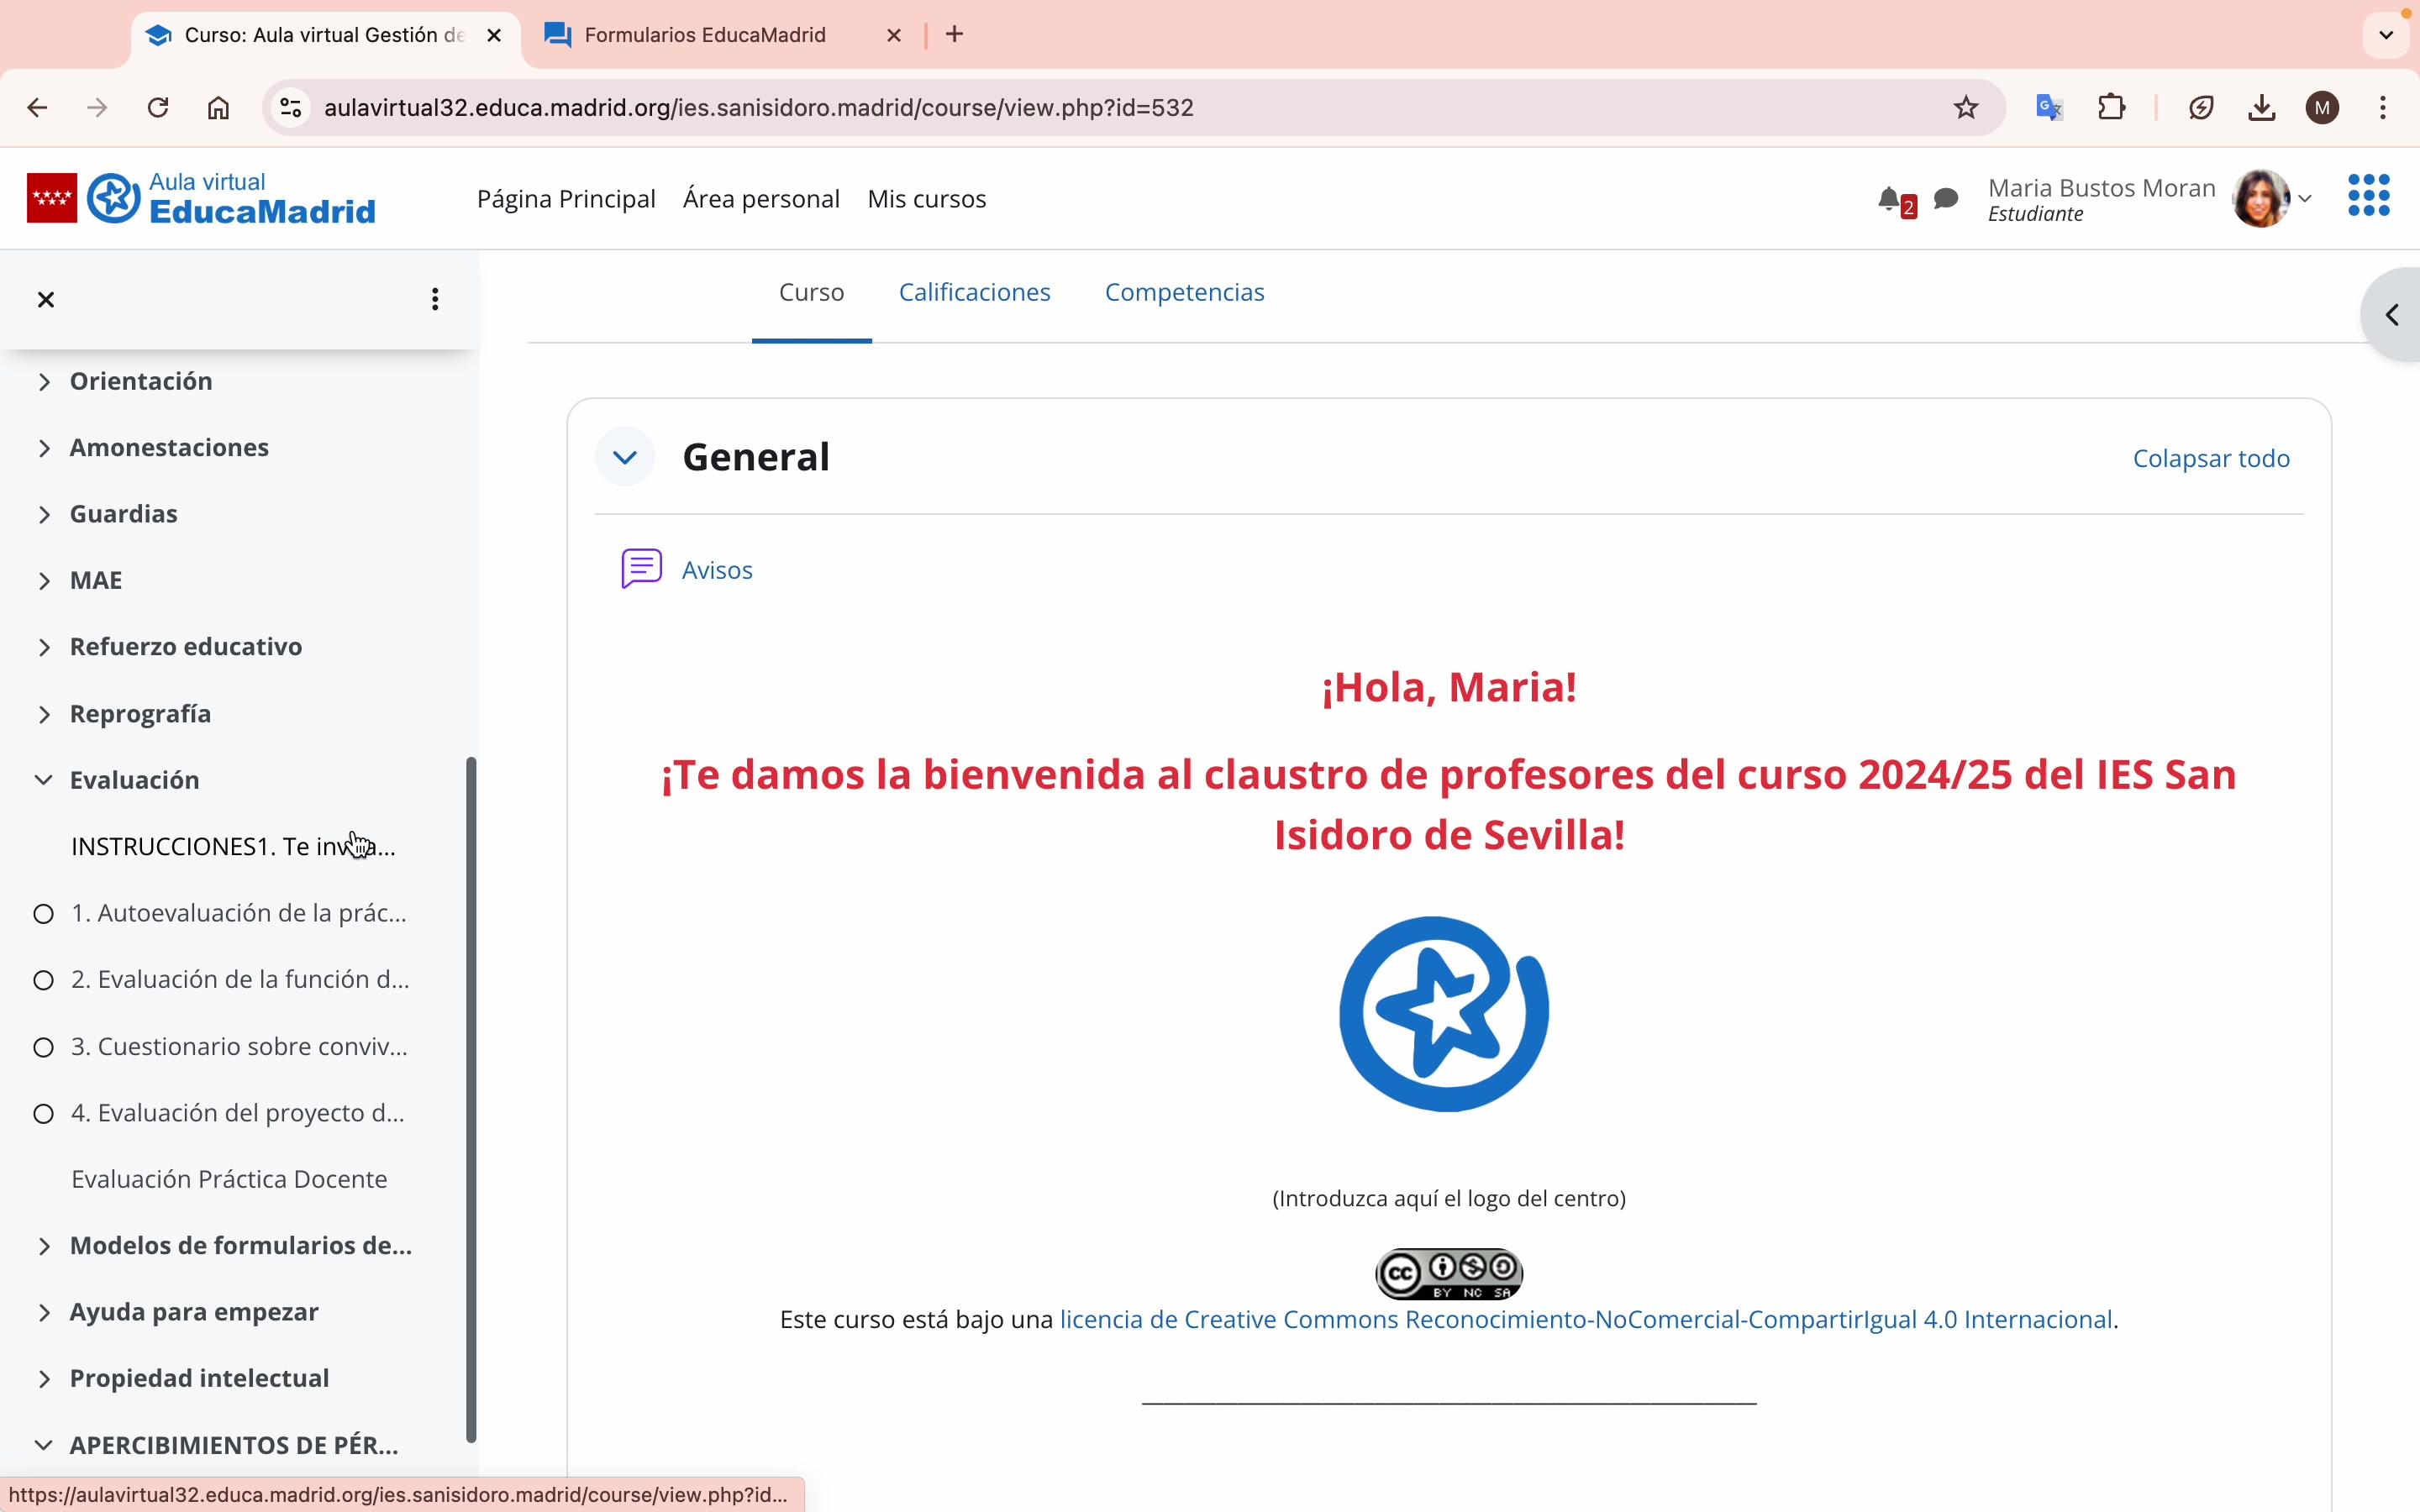This screenshot has width=2420, height=1512.
Task: Toggle completion circle for Cuestionario sobre convivencia
Action: coord(43,1047)
